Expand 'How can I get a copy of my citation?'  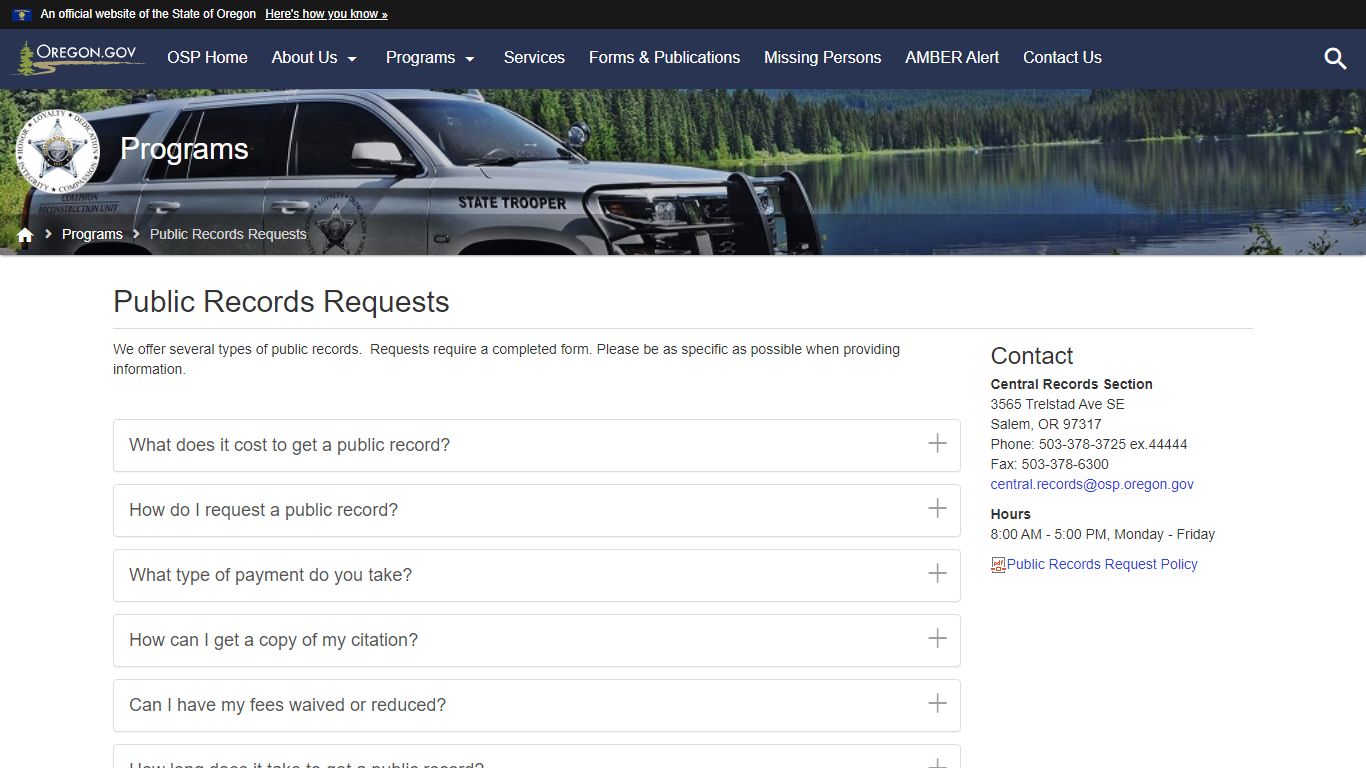point(537,640)
